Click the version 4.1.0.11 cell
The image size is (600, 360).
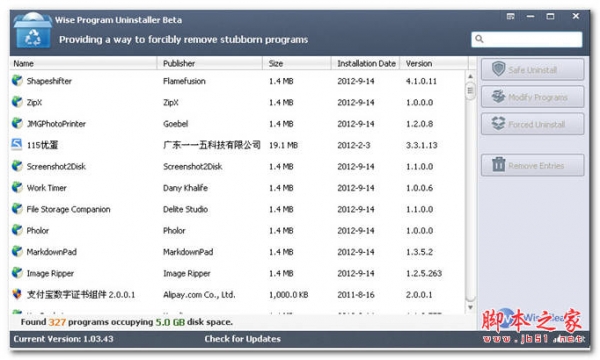(421, 81)
